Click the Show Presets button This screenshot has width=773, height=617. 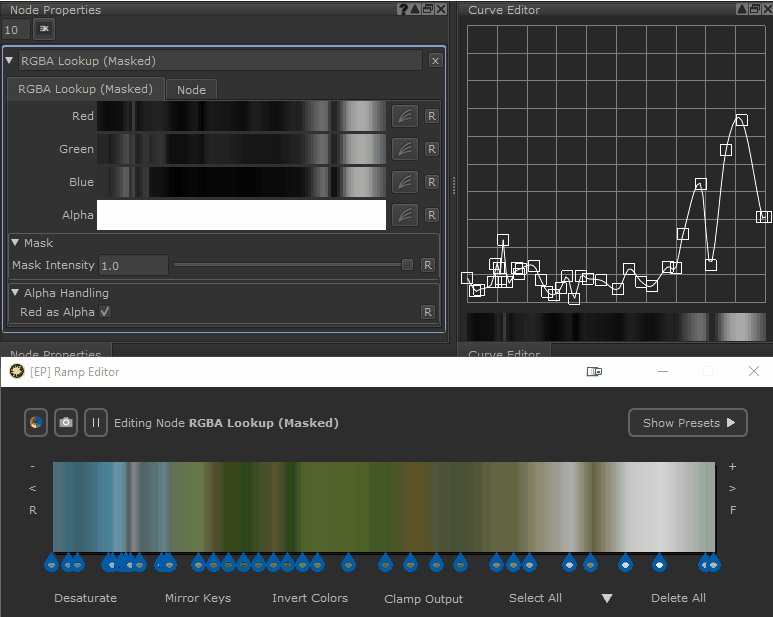[x=688, y=423]
